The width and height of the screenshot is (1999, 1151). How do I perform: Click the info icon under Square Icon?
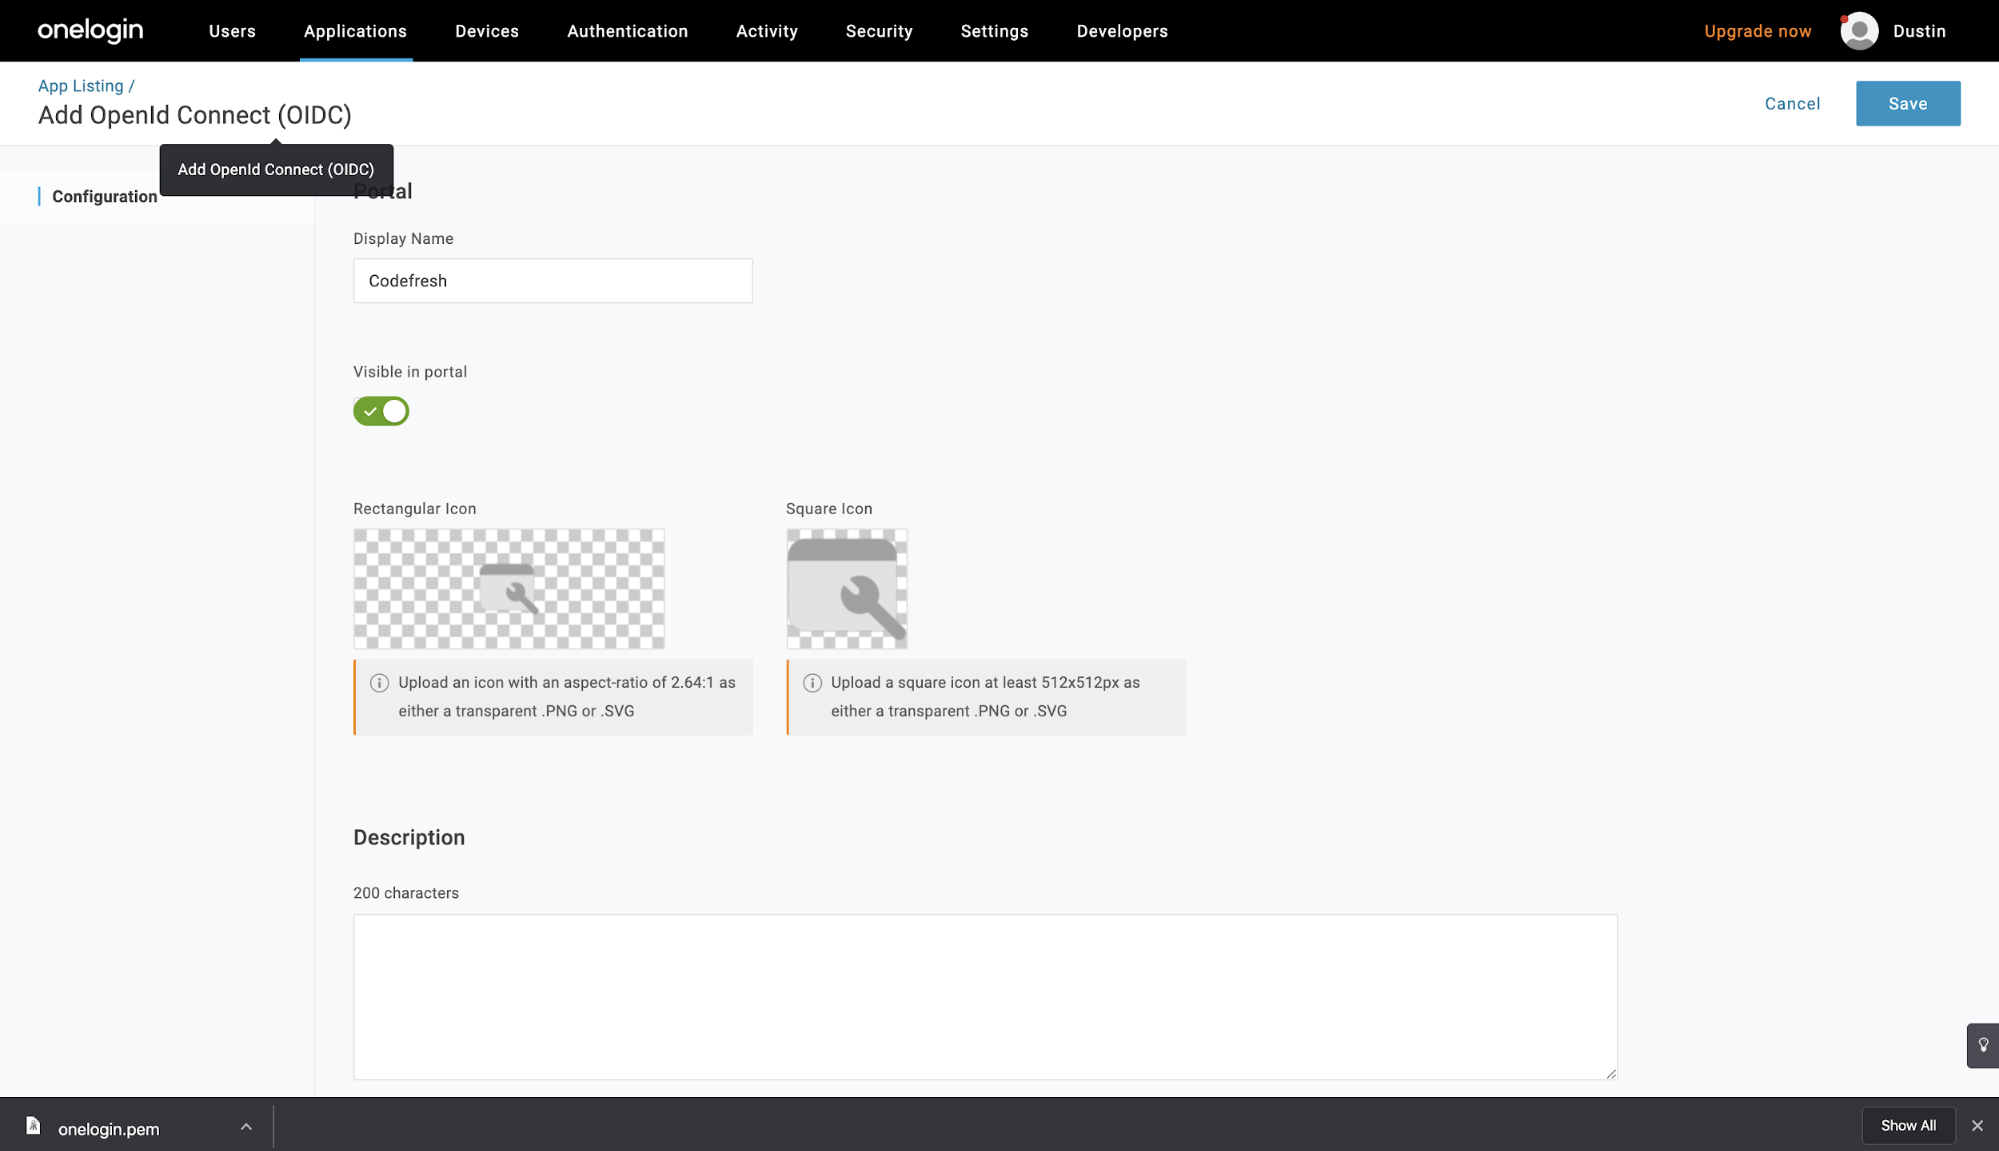(812, 683)
